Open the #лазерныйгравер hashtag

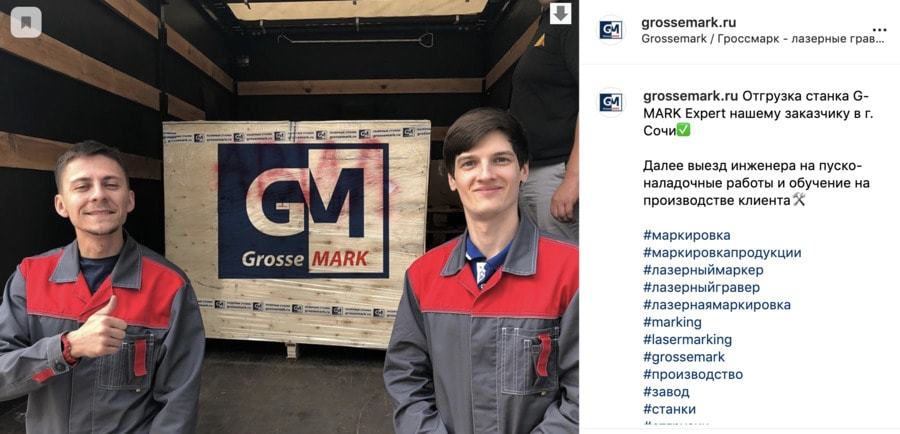[x=701, y=287]
